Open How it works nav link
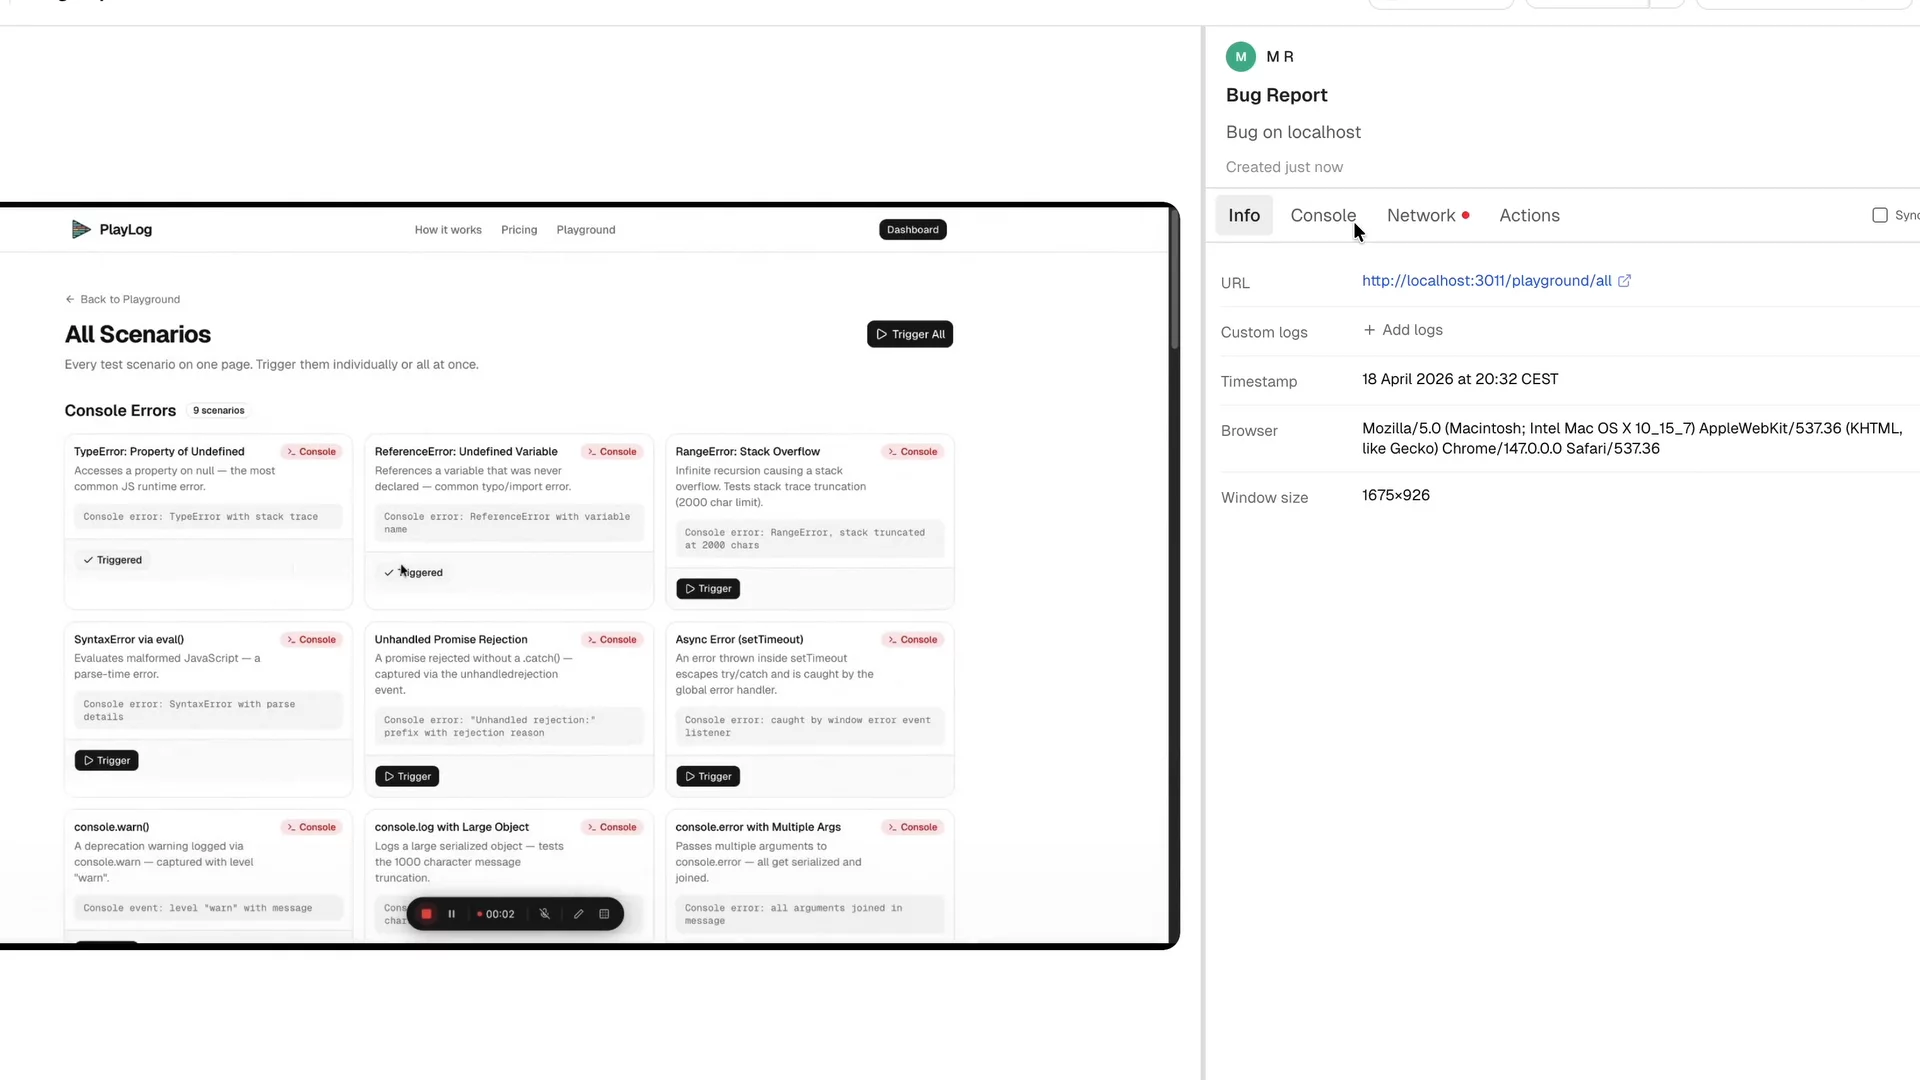Image resolution: width=1920 pixels, height=1080 pixels. (x=448, y=230)
